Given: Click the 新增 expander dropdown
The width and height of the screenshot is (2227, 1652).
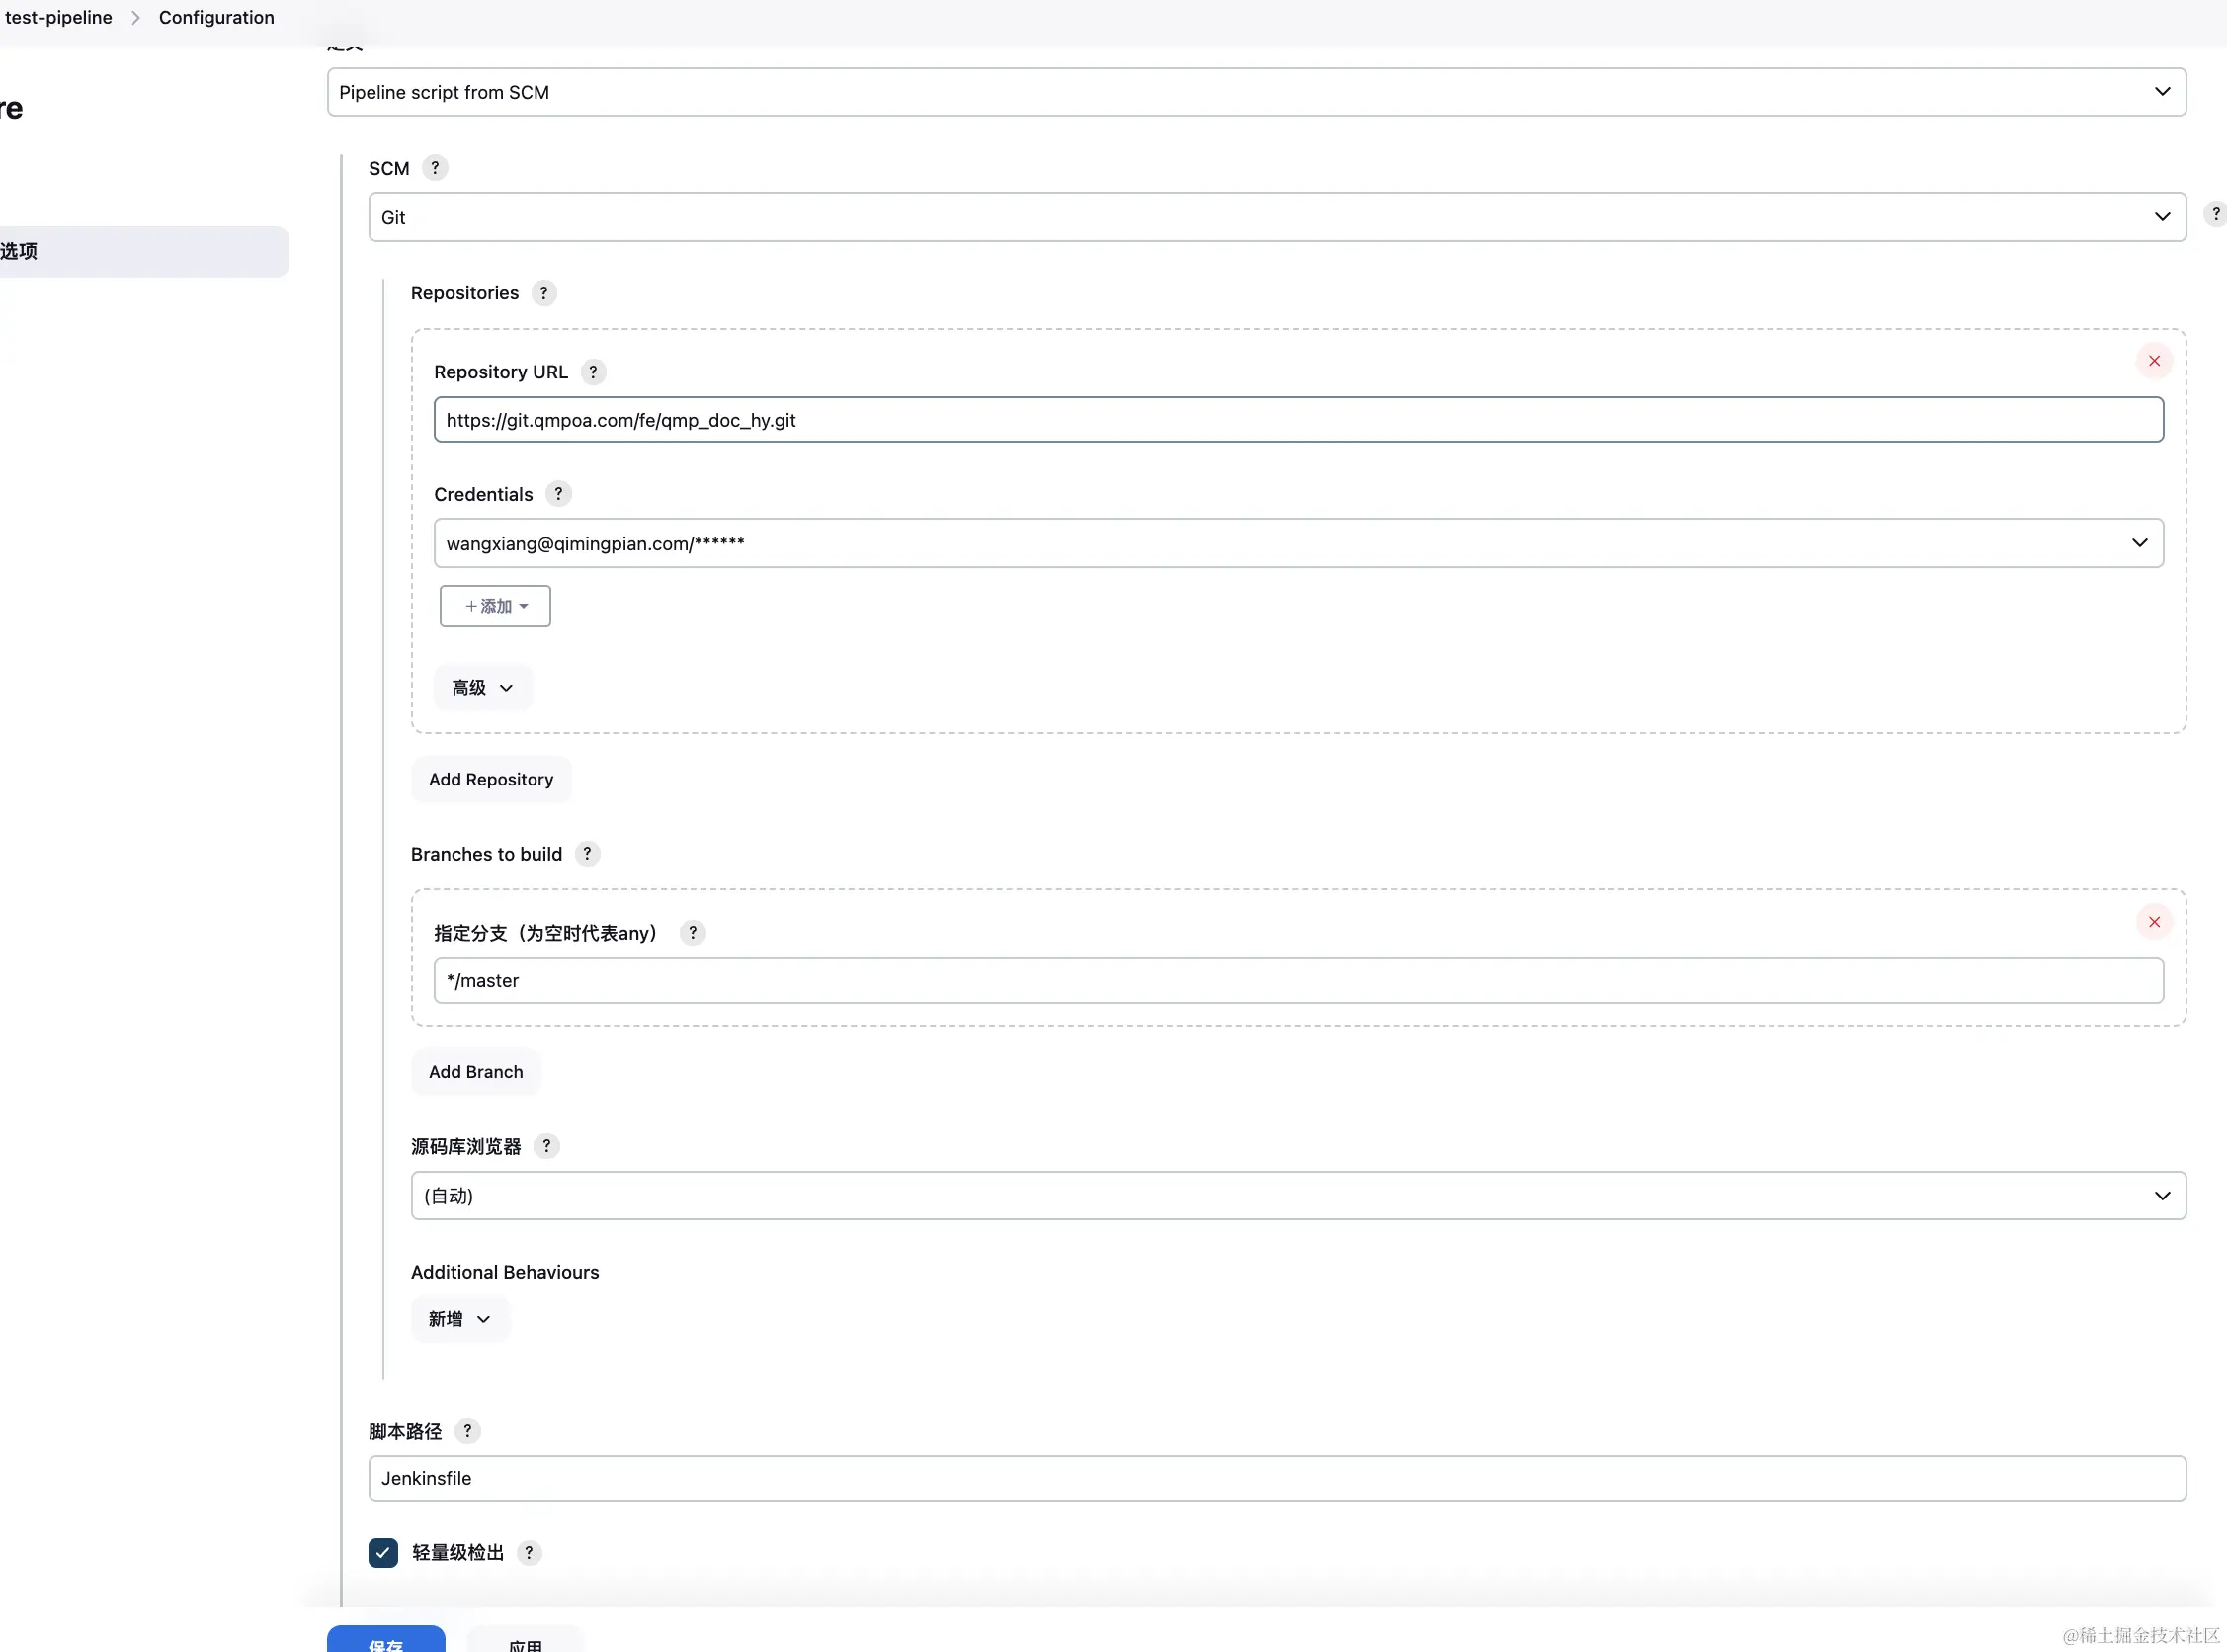Looking at the screenshot, I should pos(457,1317).
